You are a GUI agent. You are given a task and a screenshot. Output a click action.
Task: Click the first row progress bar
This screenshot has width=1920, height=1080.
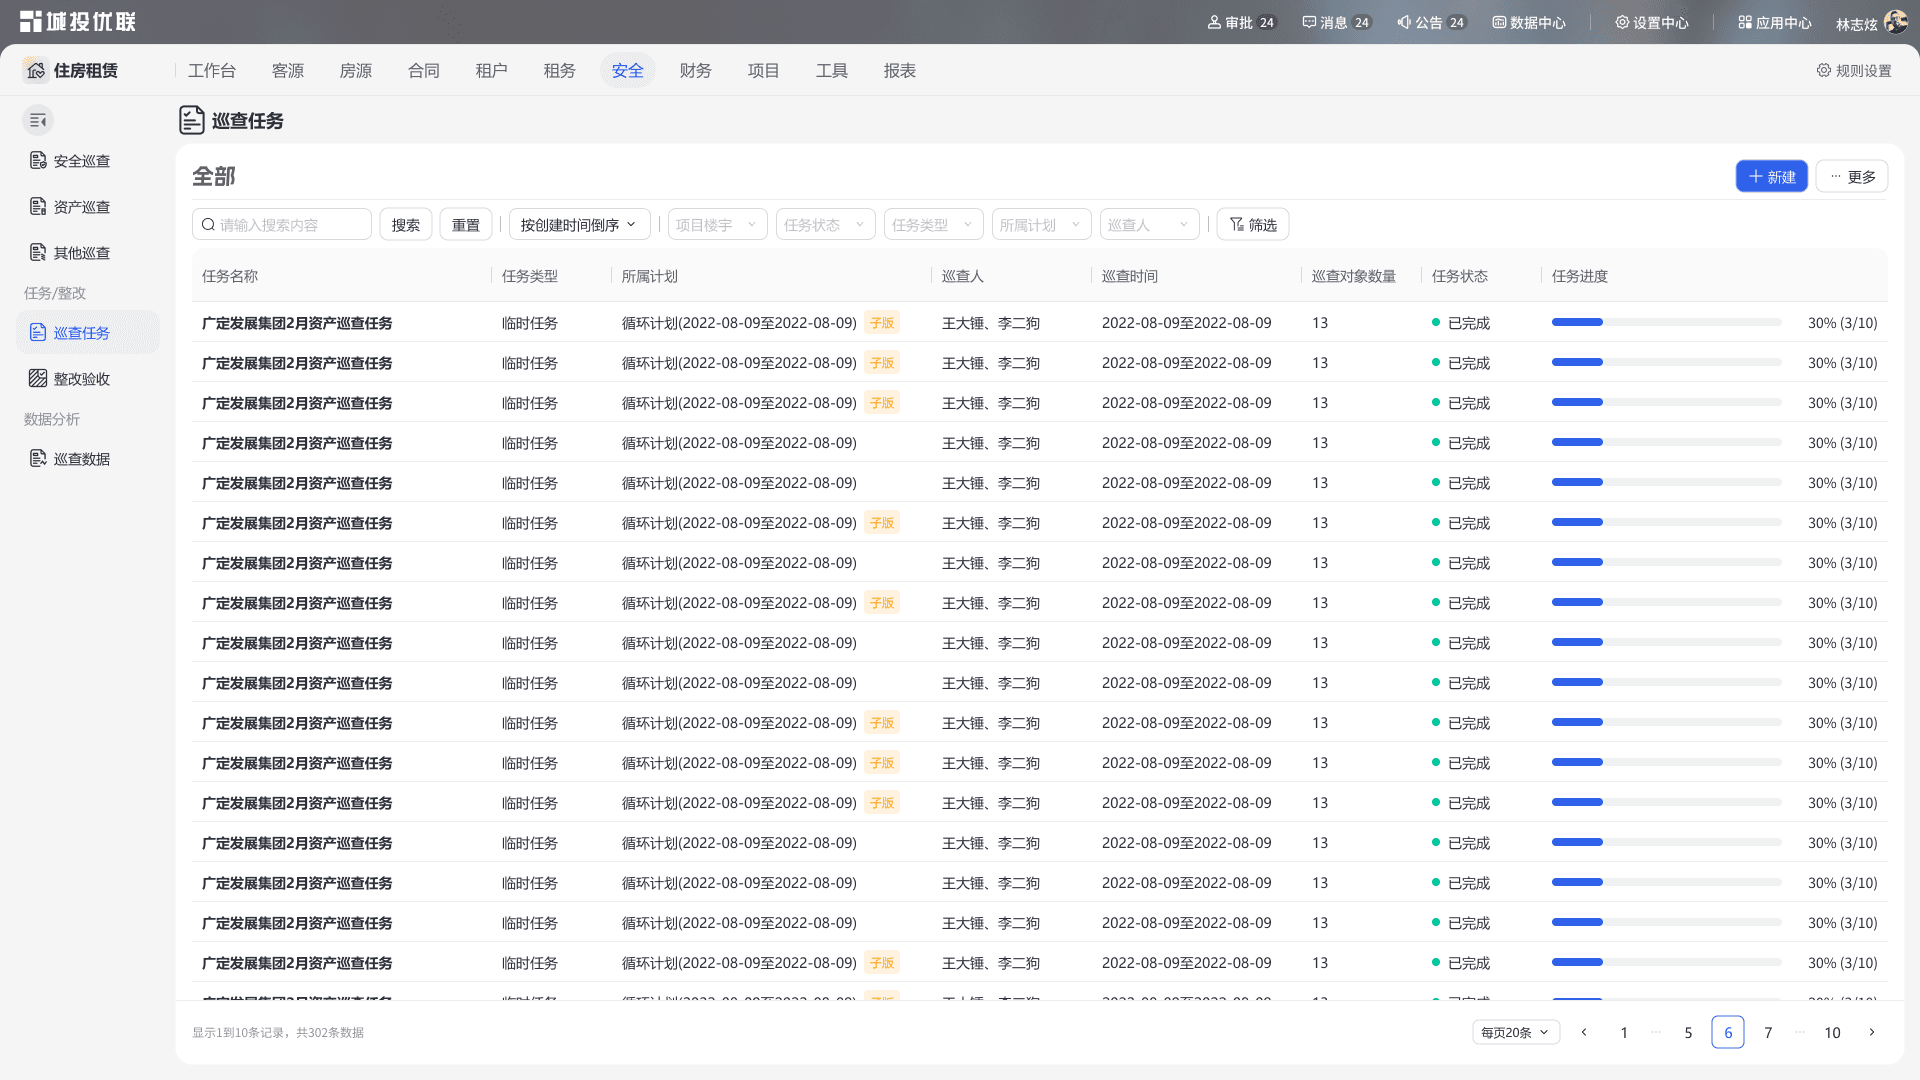coord(1667,322)
